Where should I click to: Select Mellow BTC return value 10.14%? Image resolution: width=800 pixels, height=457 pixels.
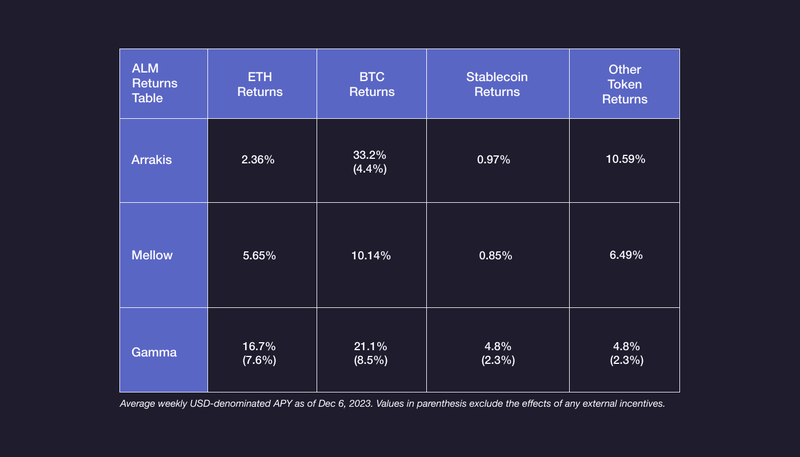371,255
